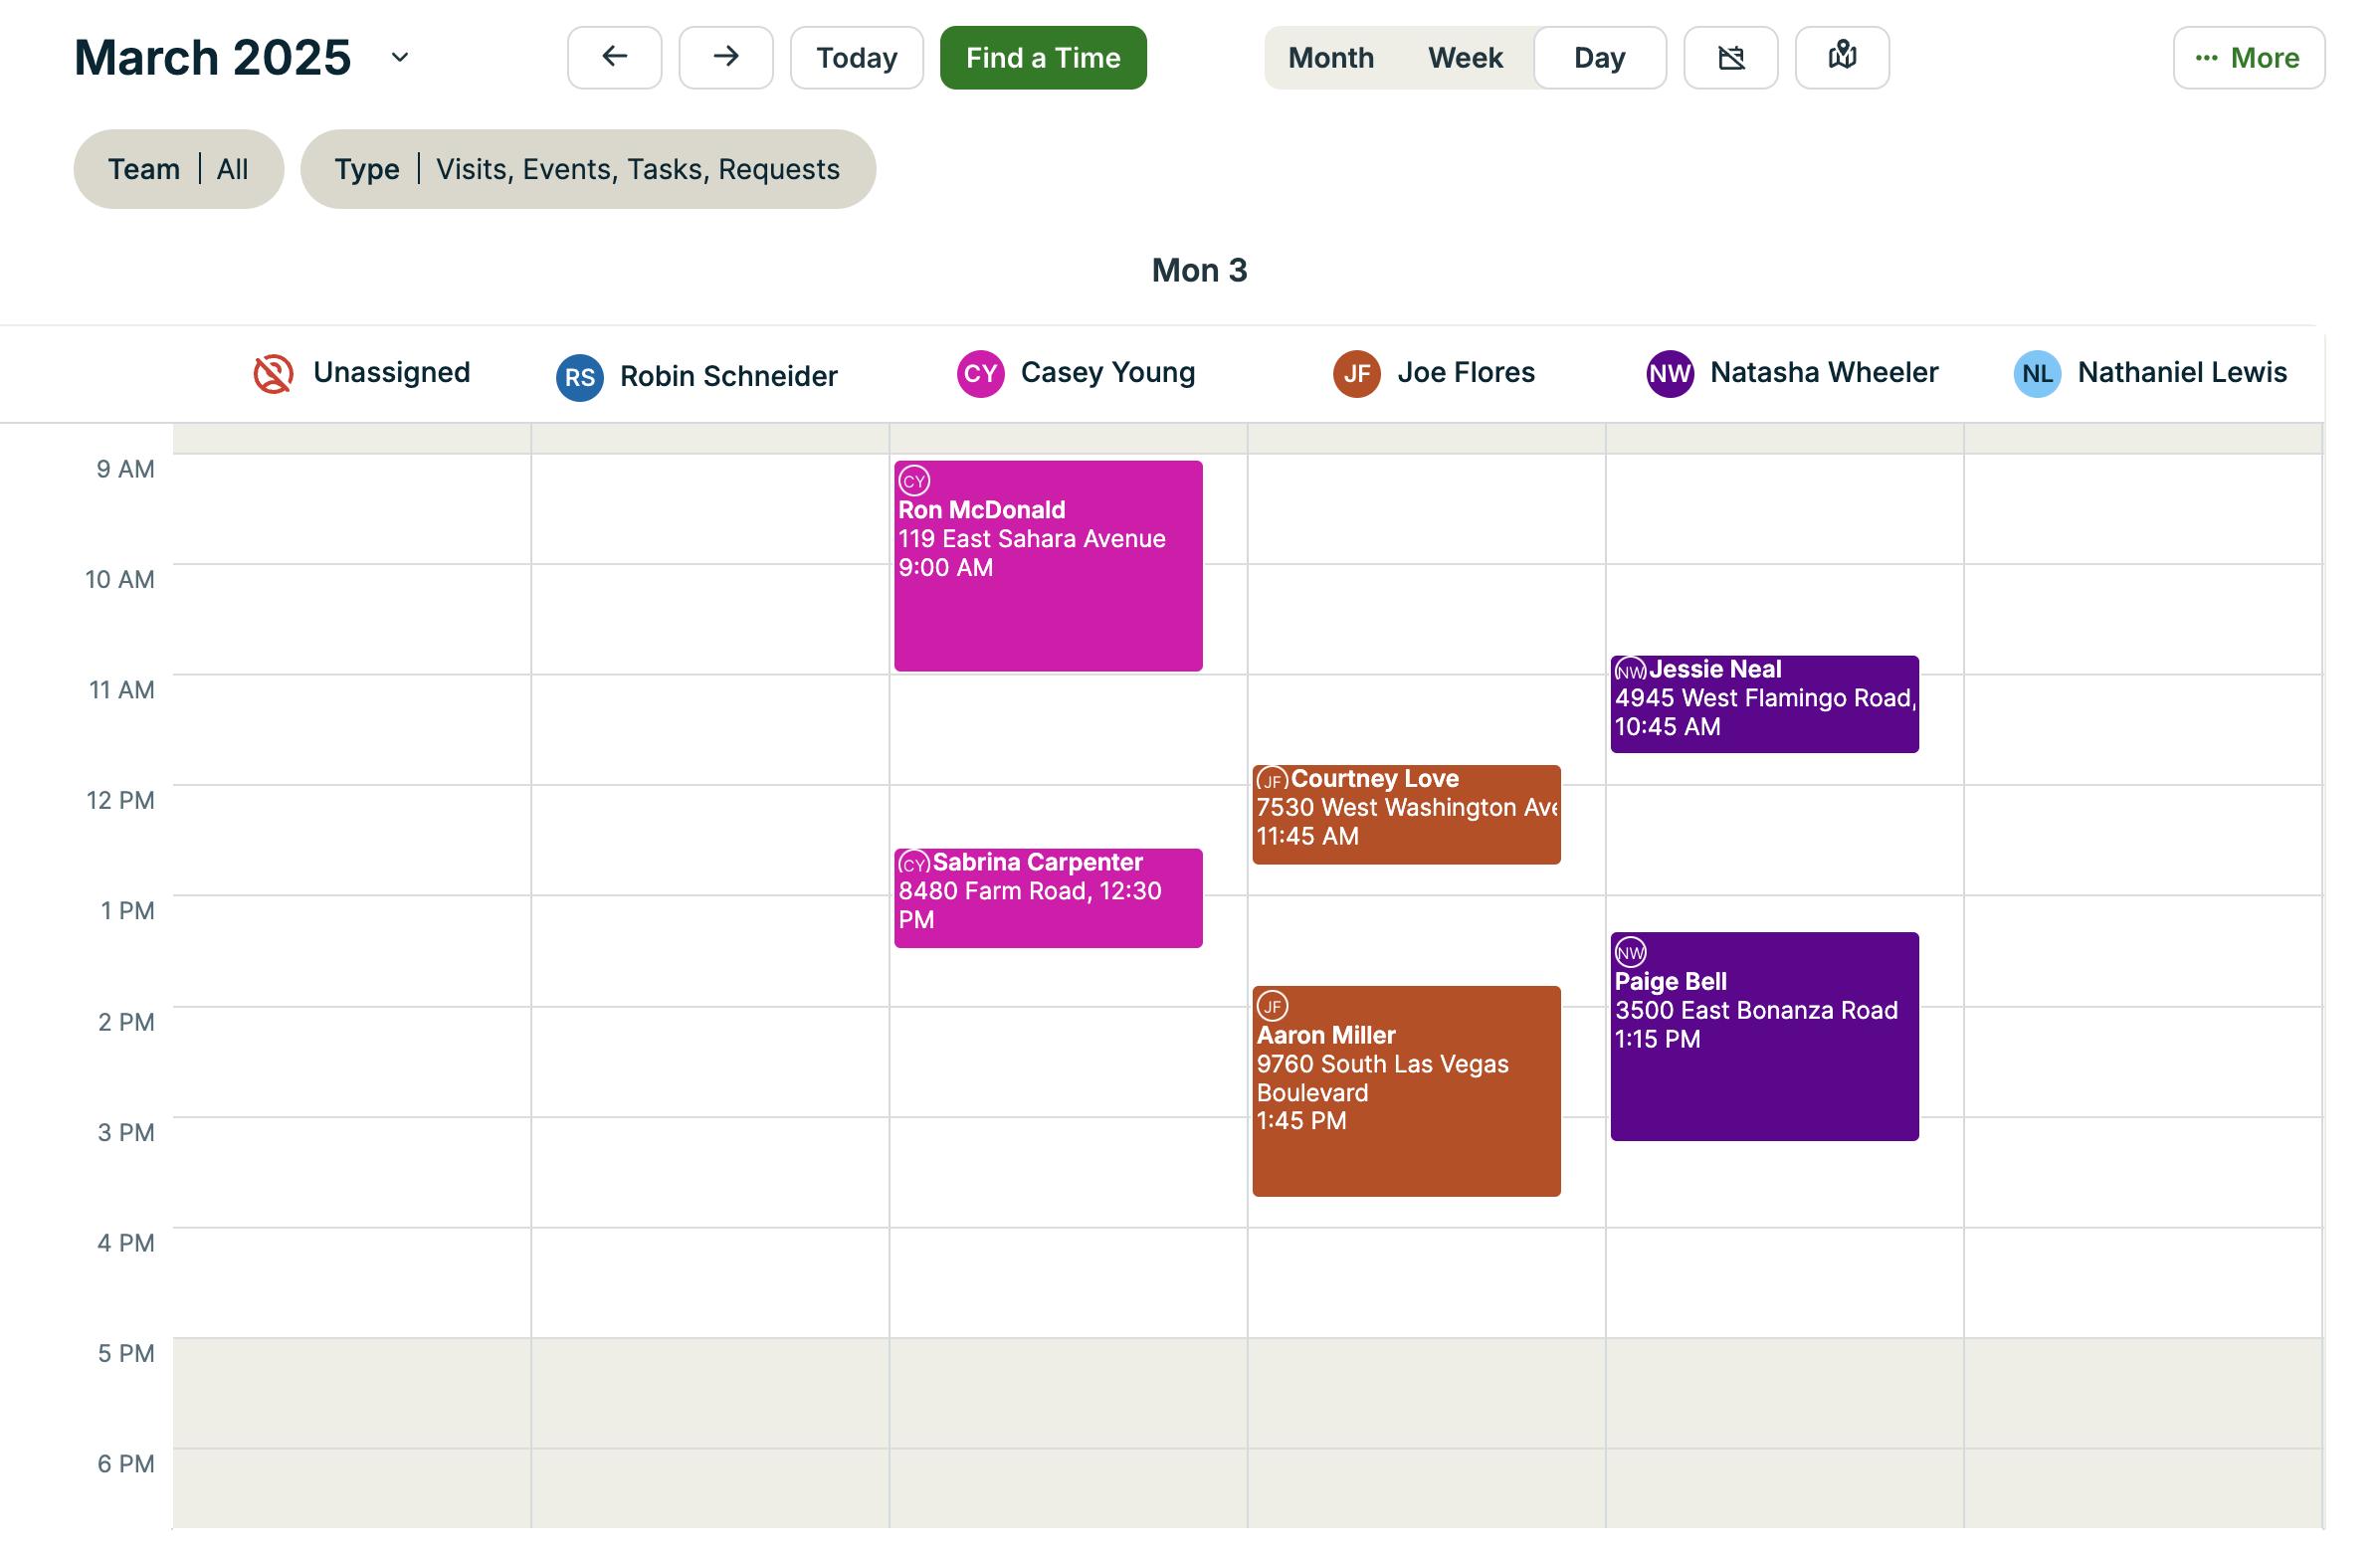Click Robin Schneider's RS avatar
This screenshot has width=2380, height=1548.
pos(579,377)
